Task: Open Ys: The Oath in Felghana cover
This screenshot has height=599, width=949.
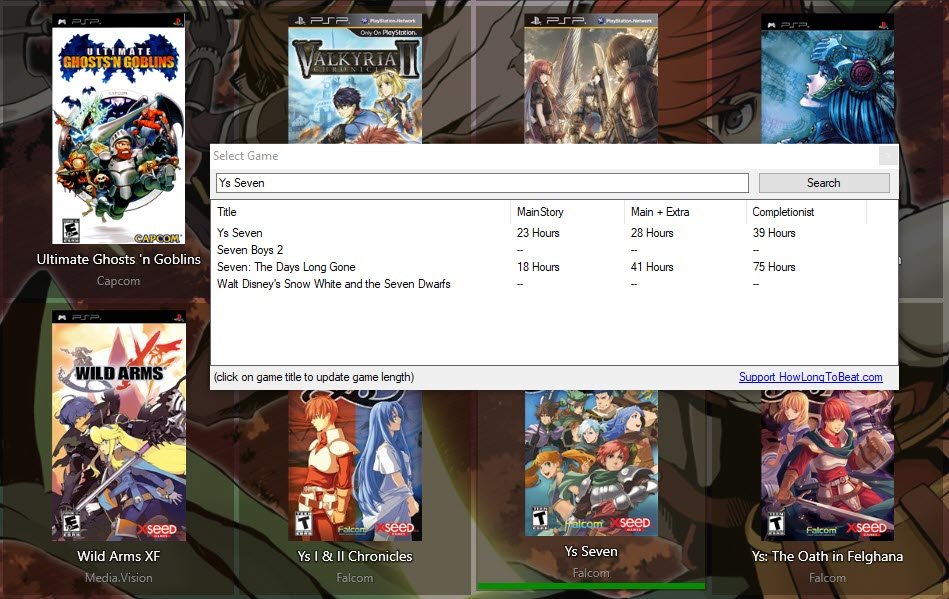Action: point(827,465)
